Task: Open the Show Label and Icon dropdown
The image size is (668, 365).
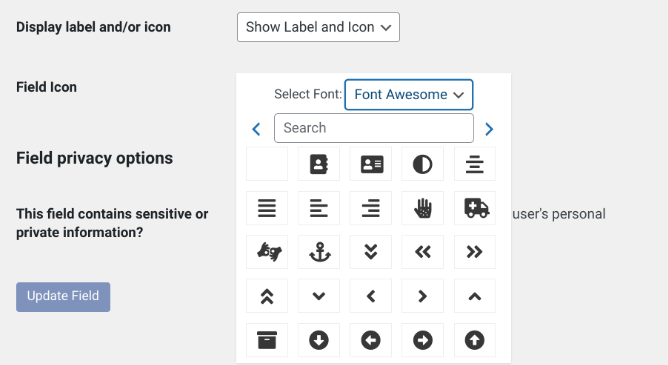Action: pos(318,27)
